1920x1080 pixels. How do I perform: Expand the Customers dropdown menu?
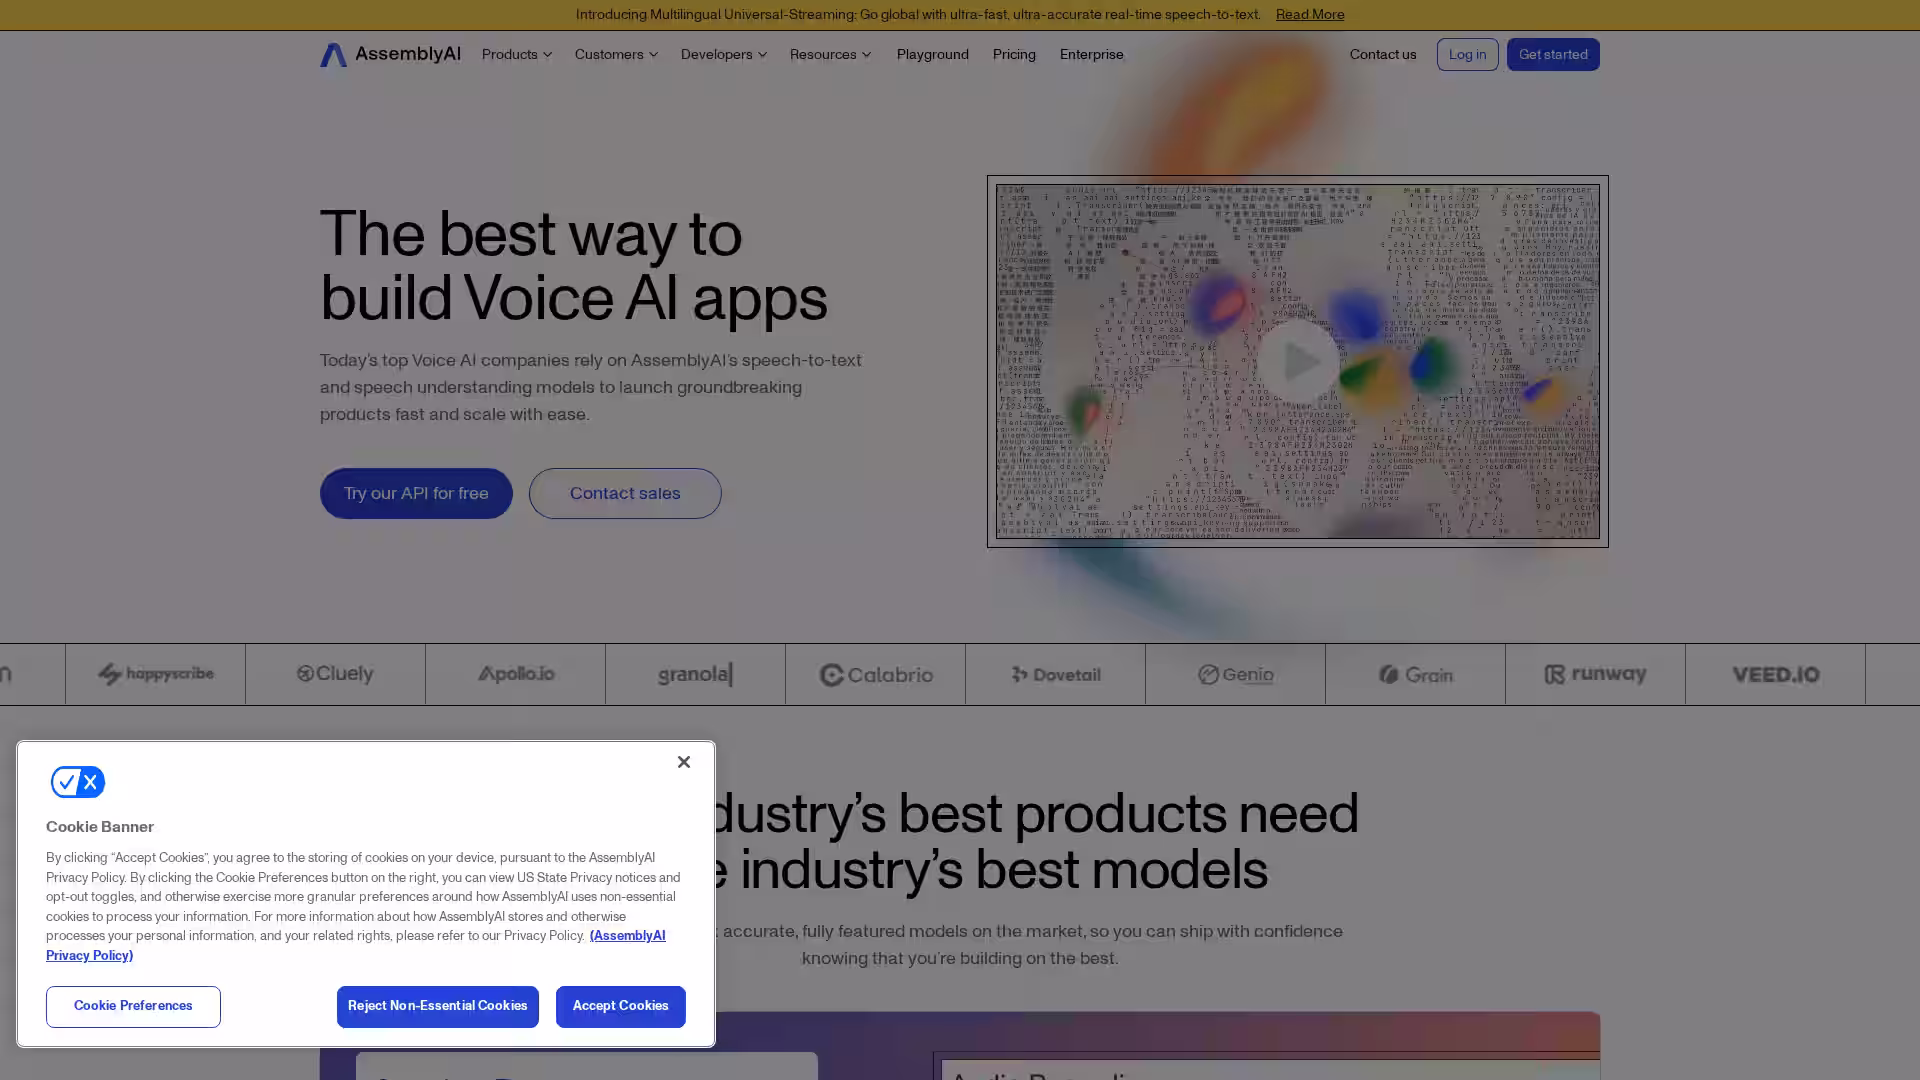616,54
